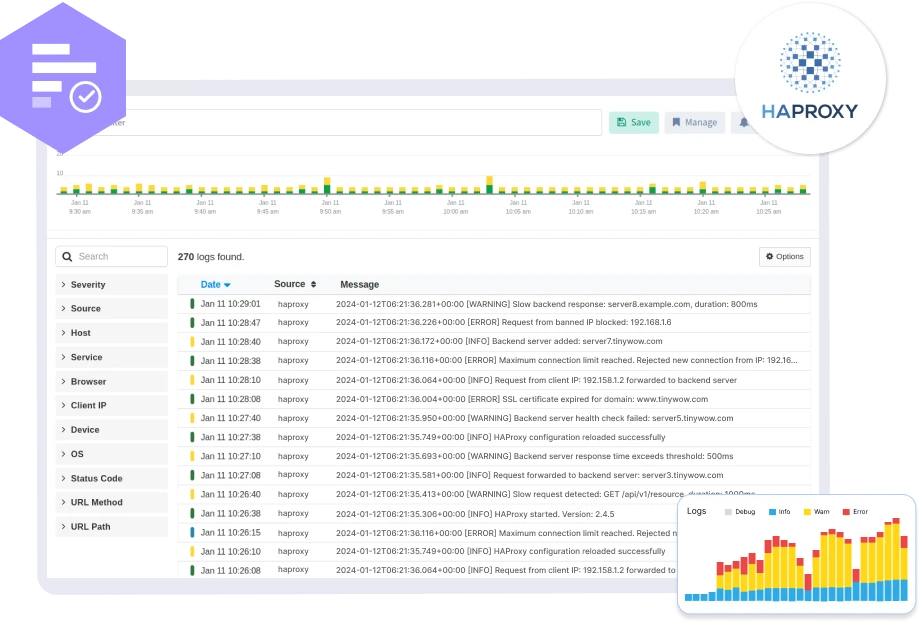Click histogram bar near 9:50 am

point(327,186)
